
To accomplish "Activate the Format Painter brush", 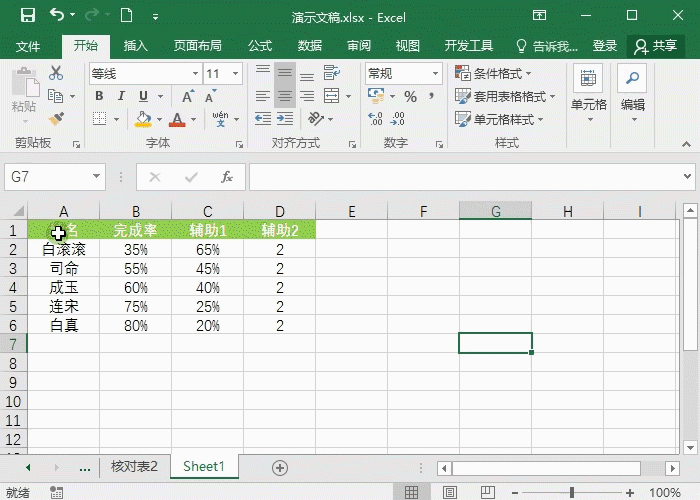I will pos(56,119).
